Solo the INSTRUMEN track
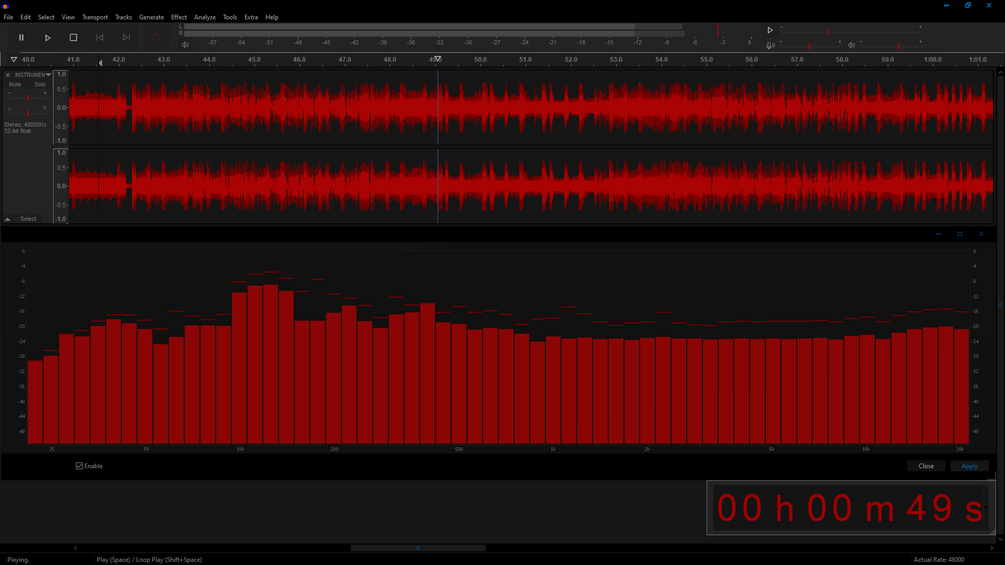1005x565 pixels. [40, 85]
